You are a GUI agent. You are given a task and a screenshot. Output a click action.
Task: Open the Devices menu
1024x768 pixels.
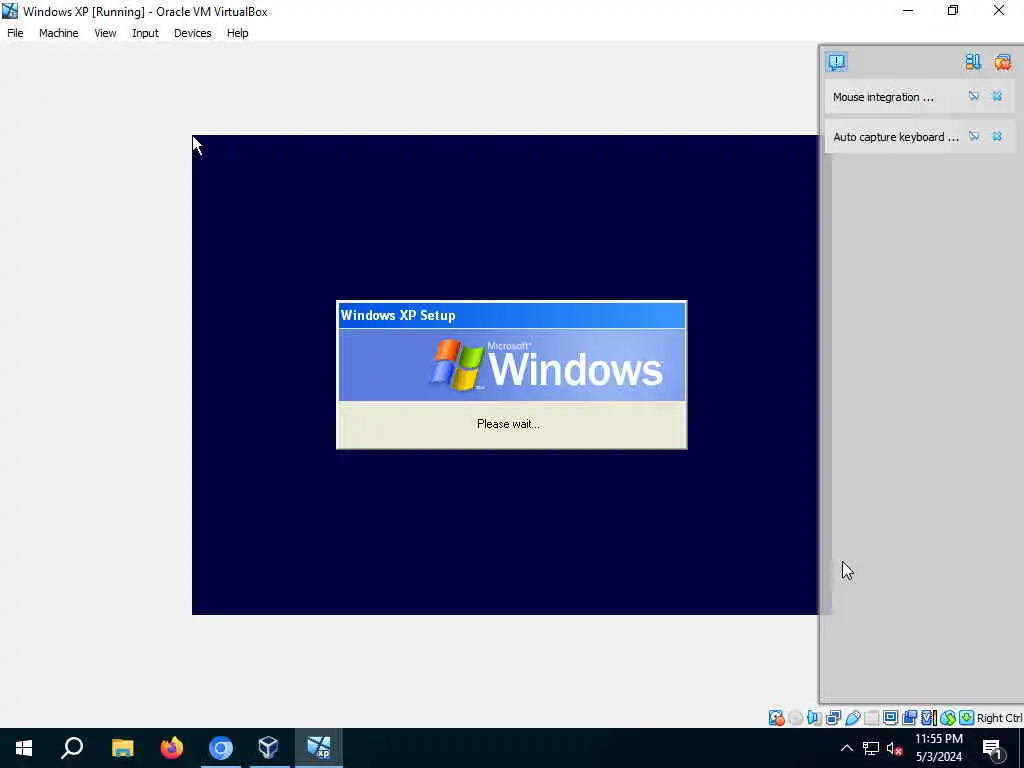193,33
